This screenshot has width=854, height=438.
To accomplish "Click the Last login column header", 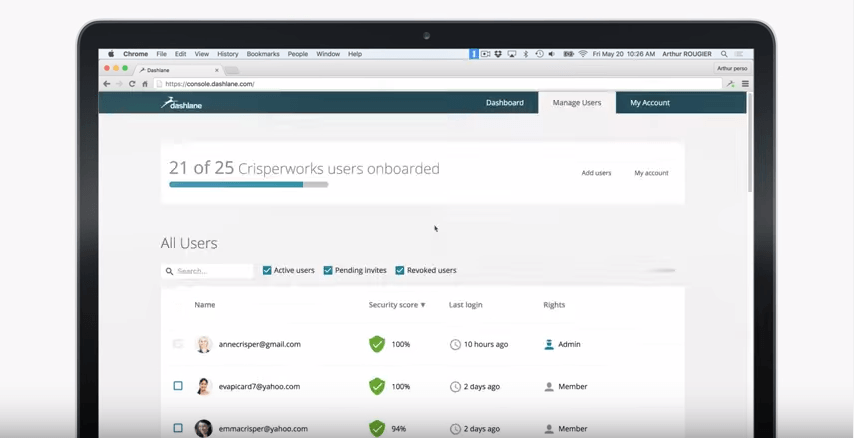I will [x=466, y=305].
